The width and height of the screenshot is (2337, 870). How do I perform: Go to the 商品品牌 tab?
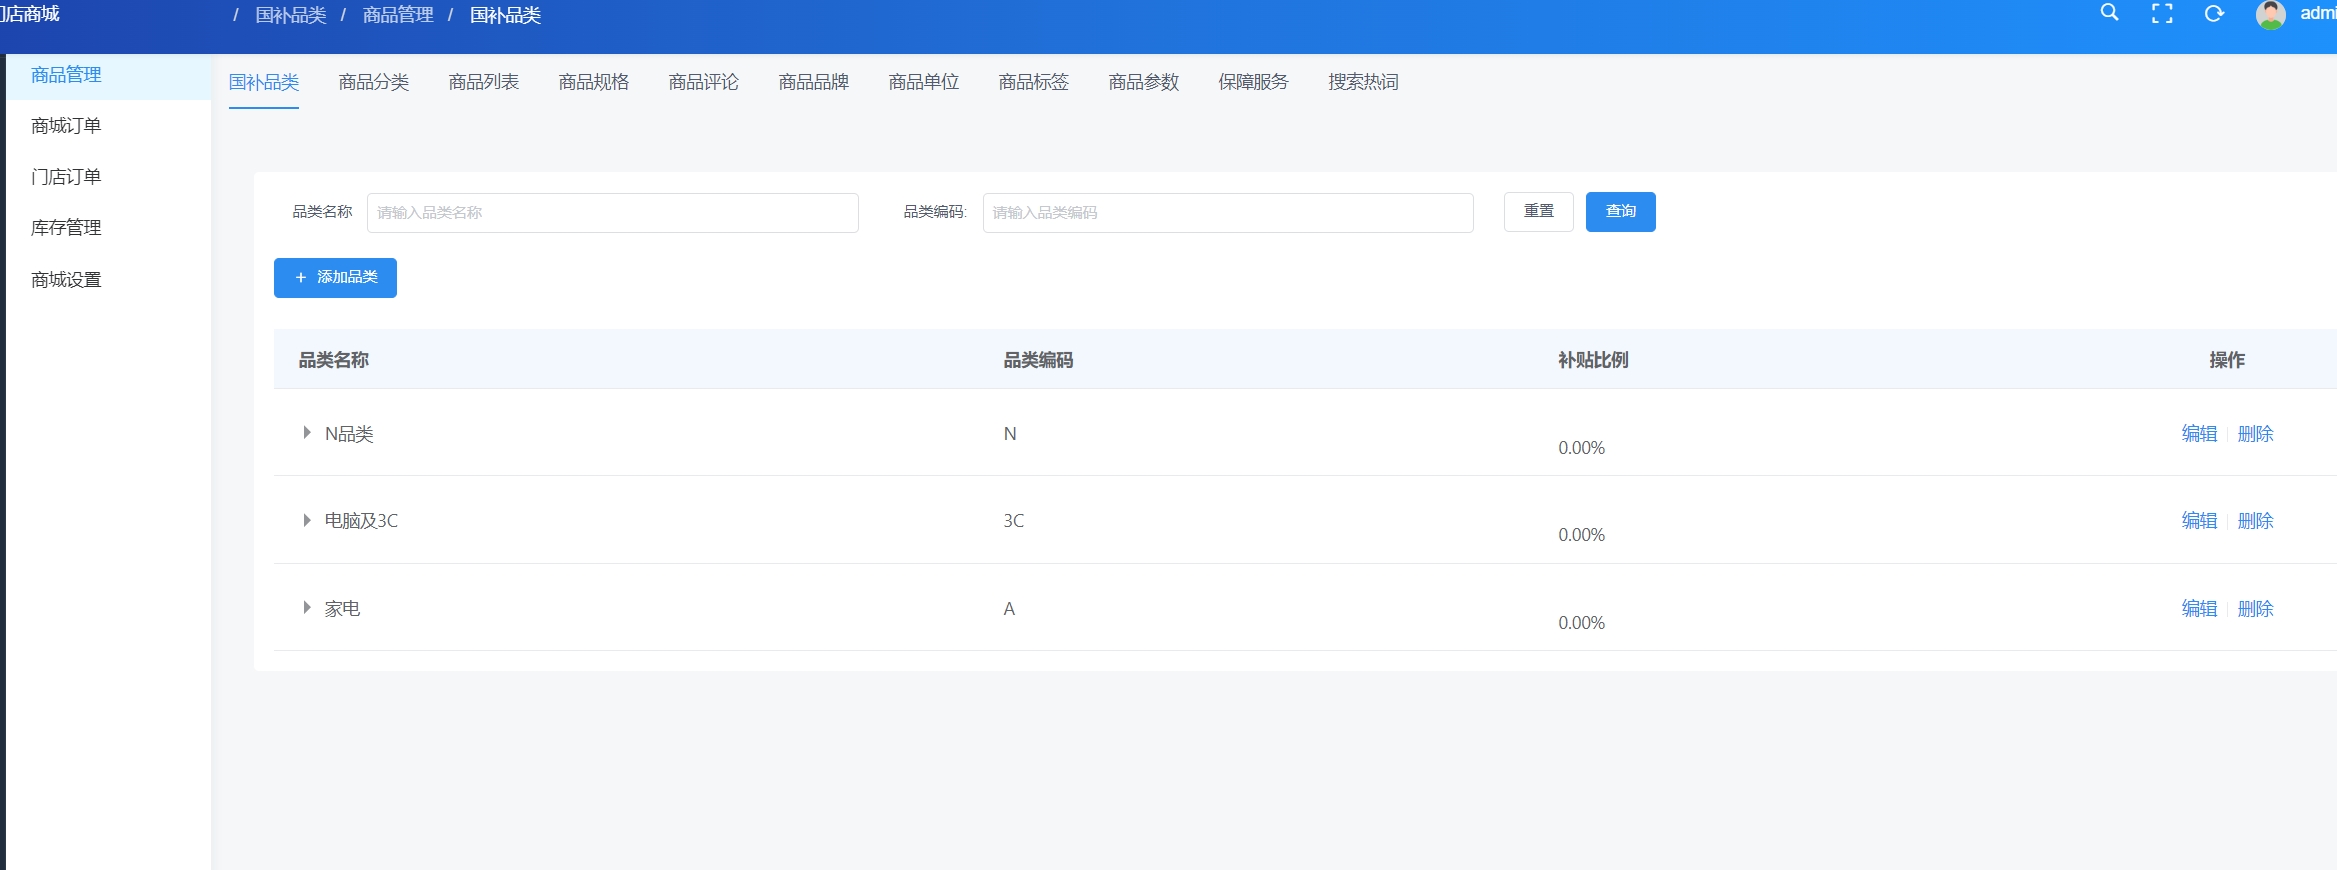coord(813,82)
